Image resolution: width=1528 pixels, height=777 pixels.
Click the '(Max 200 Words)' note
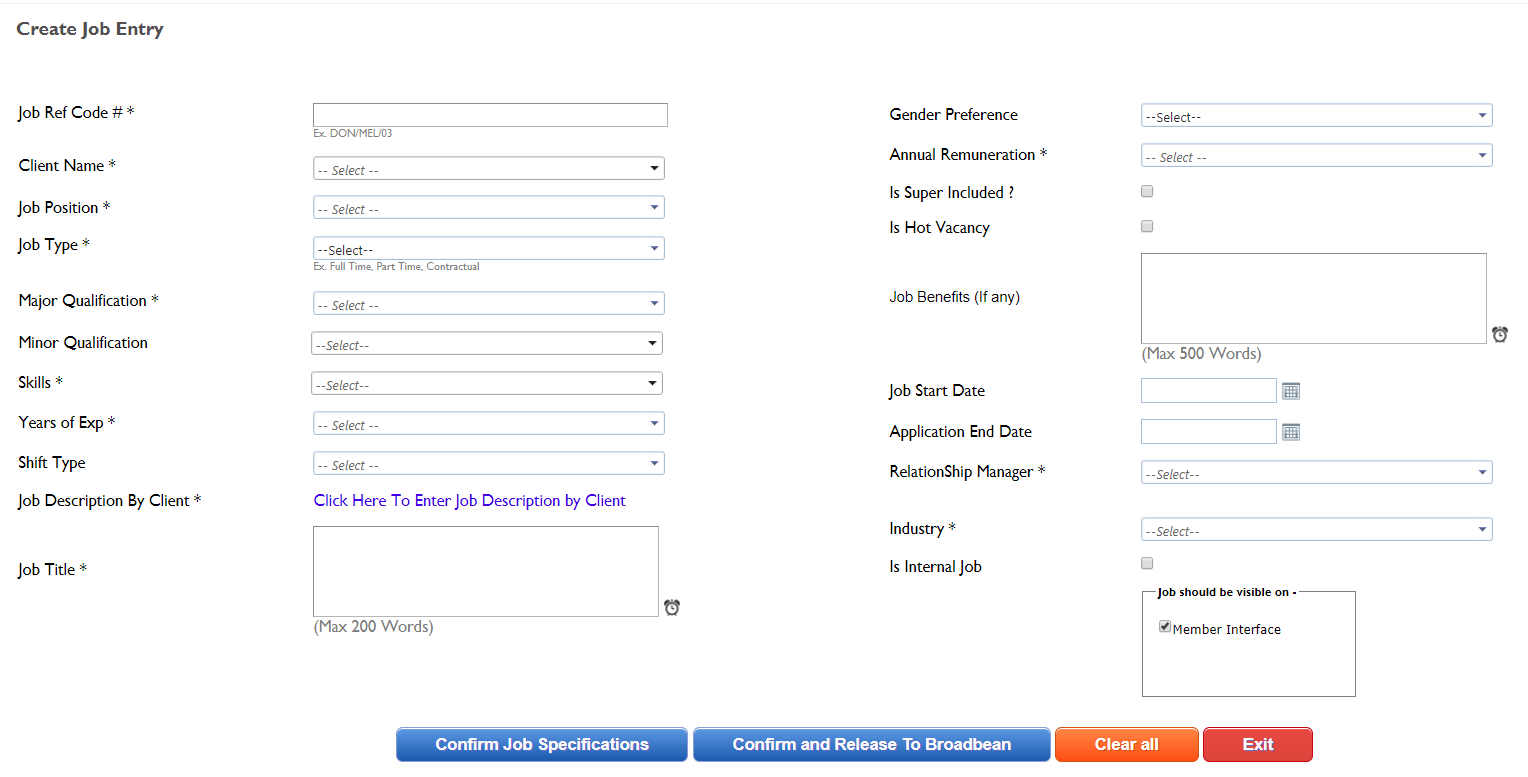[374, 627]
